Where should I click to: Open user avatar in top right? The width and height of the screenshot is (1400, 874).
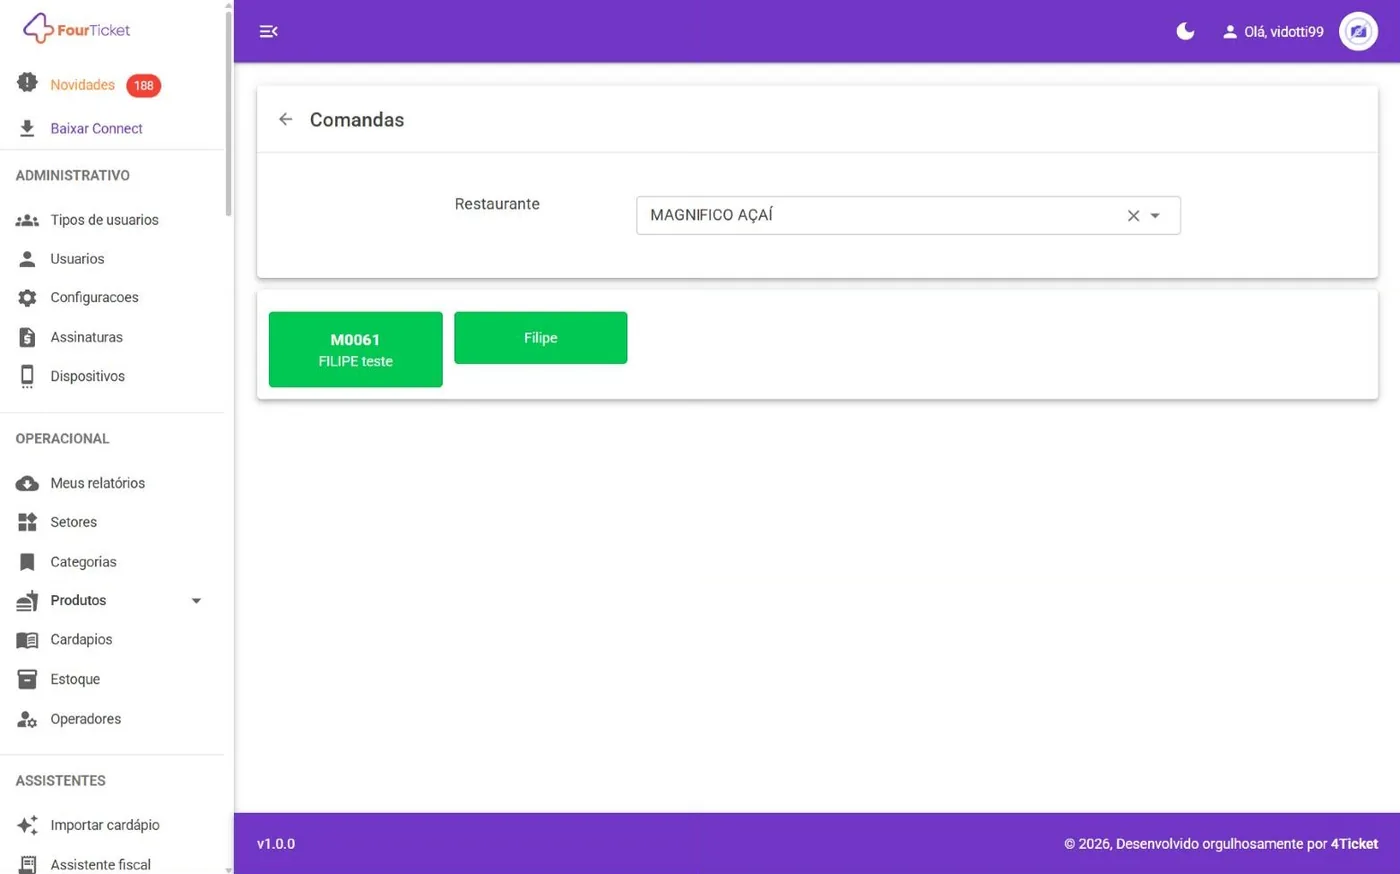point(1358,31)
